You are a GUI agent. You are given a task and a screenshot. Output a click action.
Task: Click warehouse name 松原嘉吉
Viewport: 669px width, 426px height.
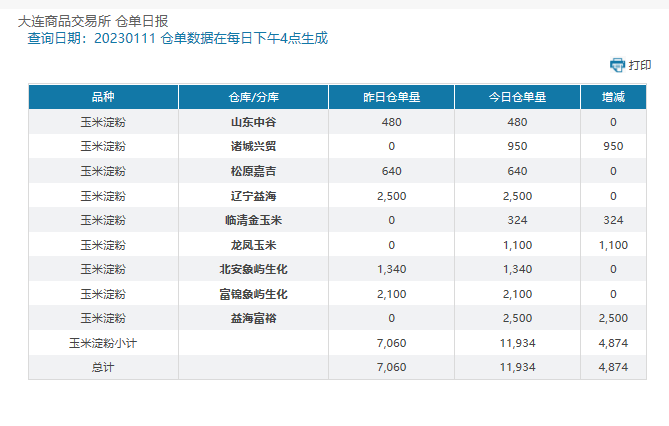(253, 171)
